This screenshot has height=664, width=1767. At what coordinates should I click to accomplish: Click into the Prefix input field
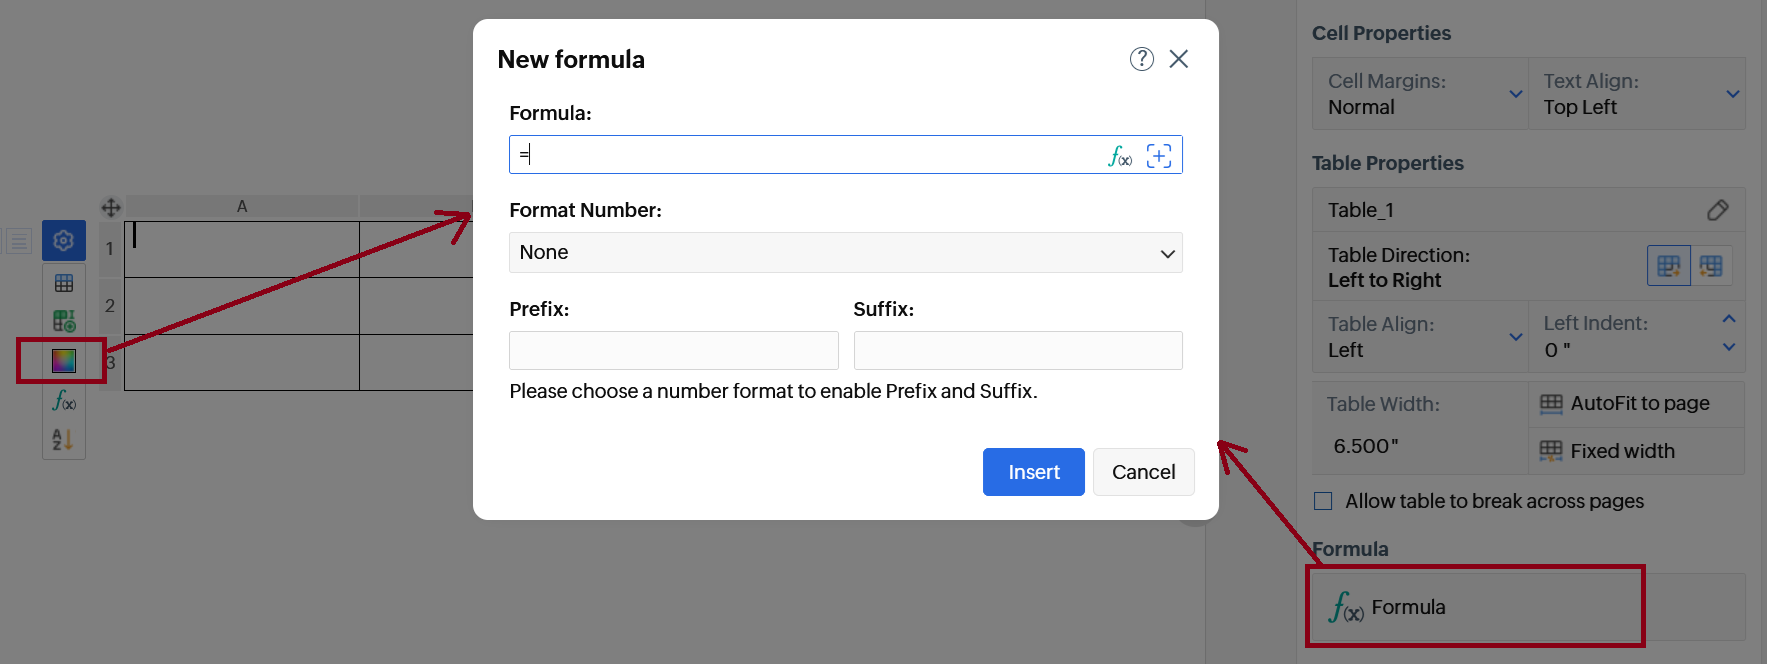coord(673,351)
